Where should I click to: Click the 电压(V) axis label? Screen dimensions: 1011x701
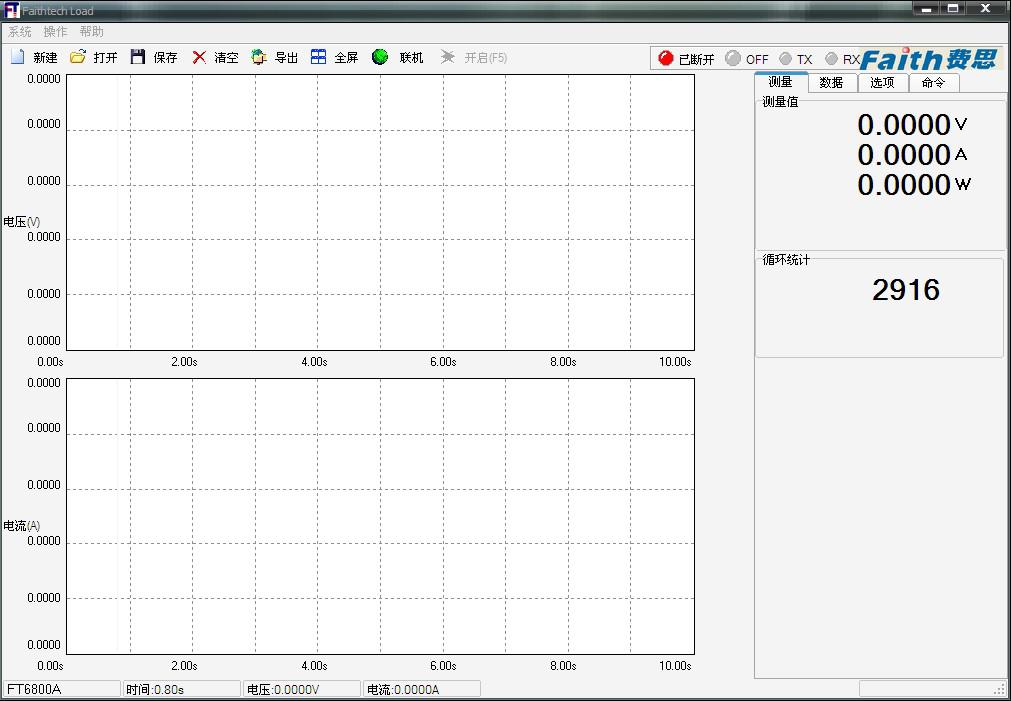[22, 222]
